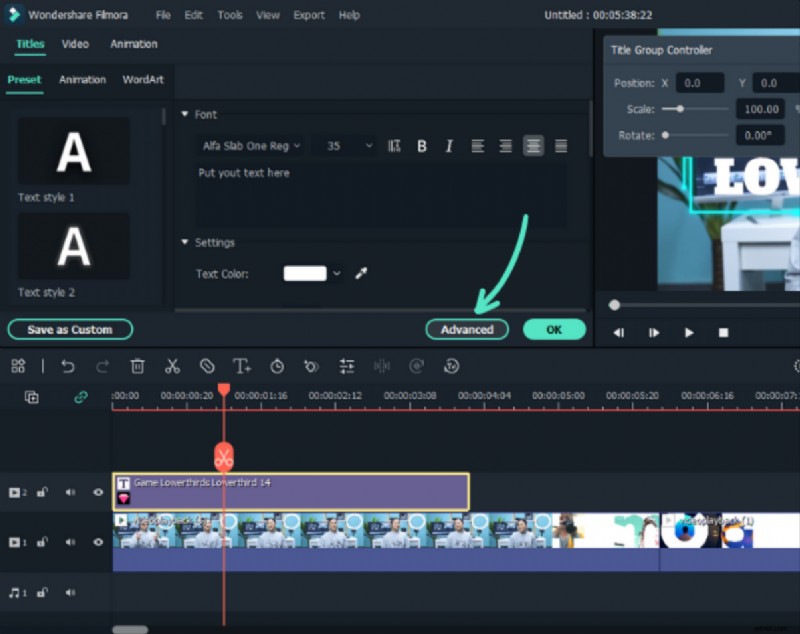Select the keyframe animation icon in the toolbar

(311, 366)
